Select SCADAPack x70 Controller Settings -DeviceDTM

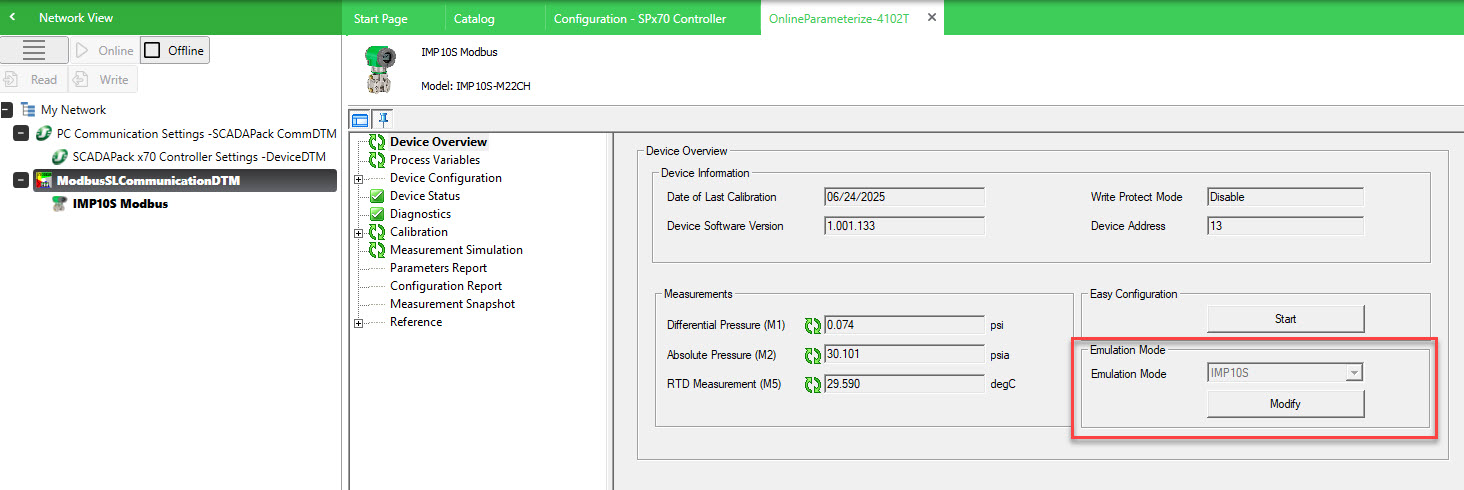pos(199,157)
